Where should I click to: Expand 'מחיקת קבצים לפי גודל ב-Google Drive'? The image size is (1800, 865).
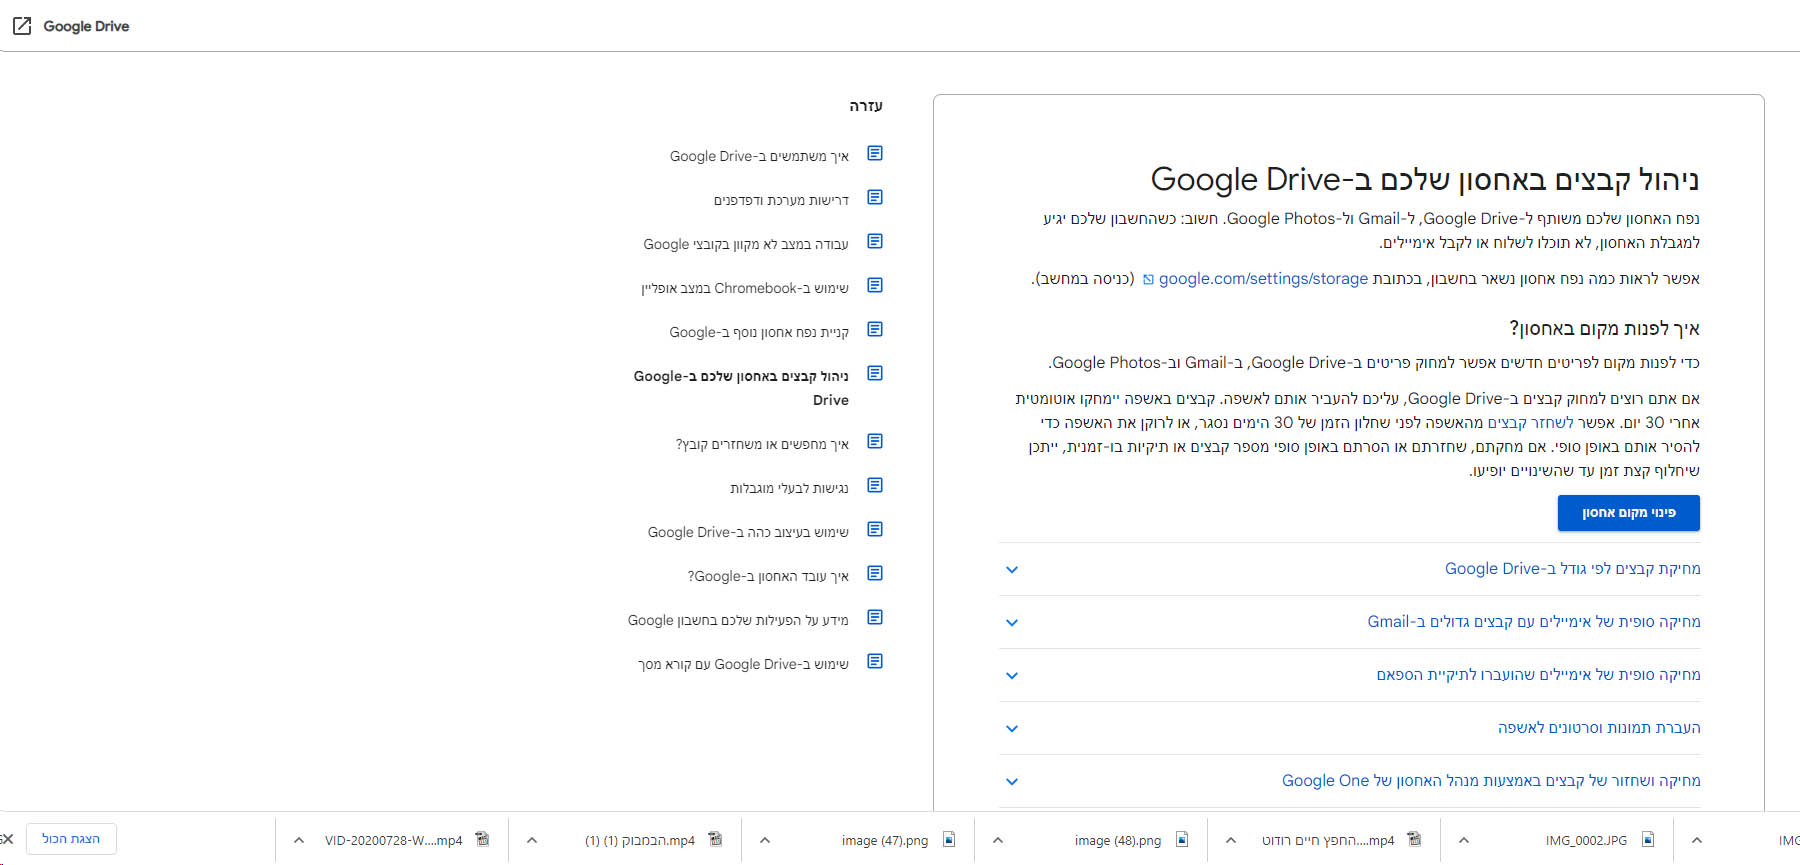(x=1350, y=569)
